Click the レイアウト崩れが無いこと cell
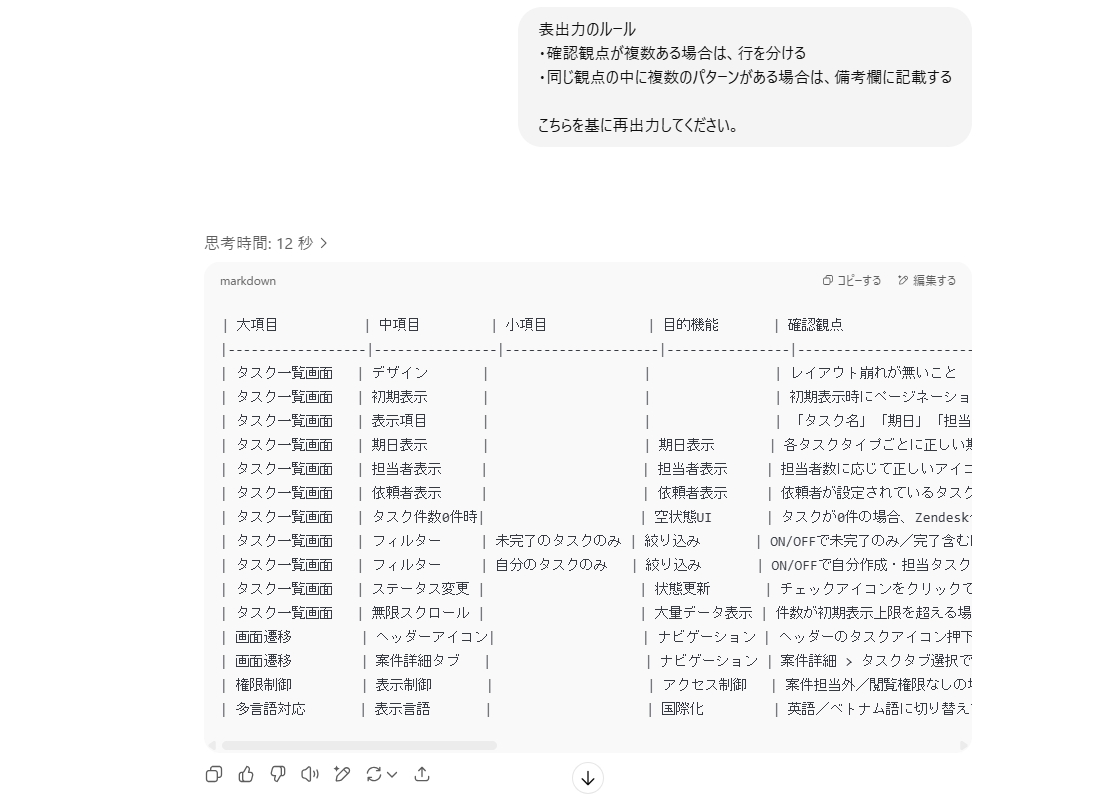This screenshot has height=795, width=1094. [873, 373]
